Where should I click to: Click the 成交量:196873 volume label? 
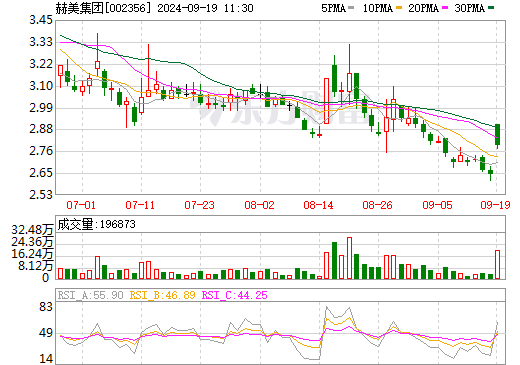(x=97, y=224)
